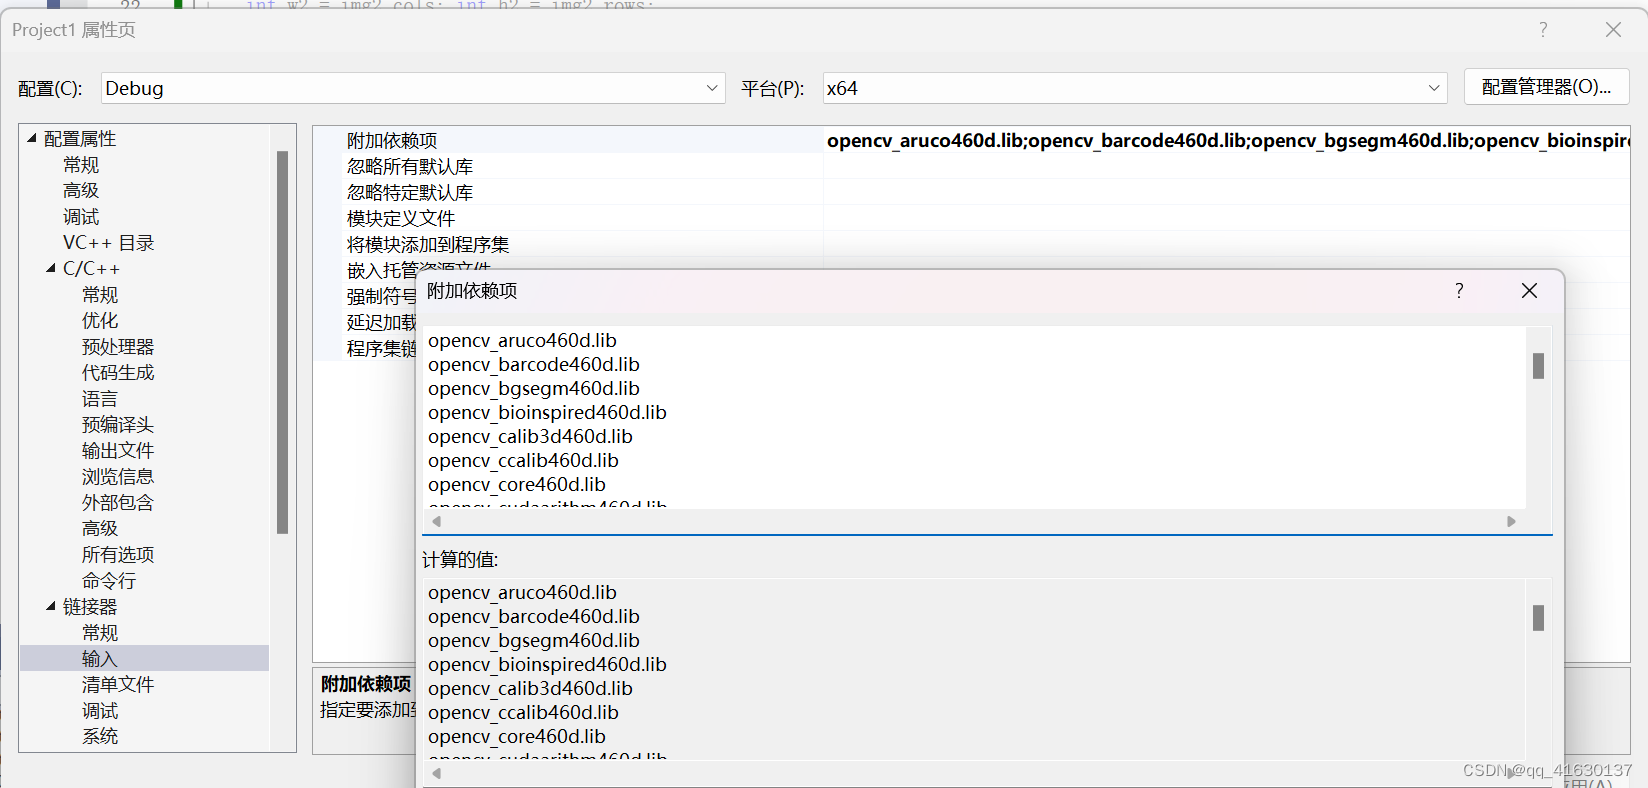1648x788 pixels.
Task: Select 调试 under 链接器
Action: 100,711
